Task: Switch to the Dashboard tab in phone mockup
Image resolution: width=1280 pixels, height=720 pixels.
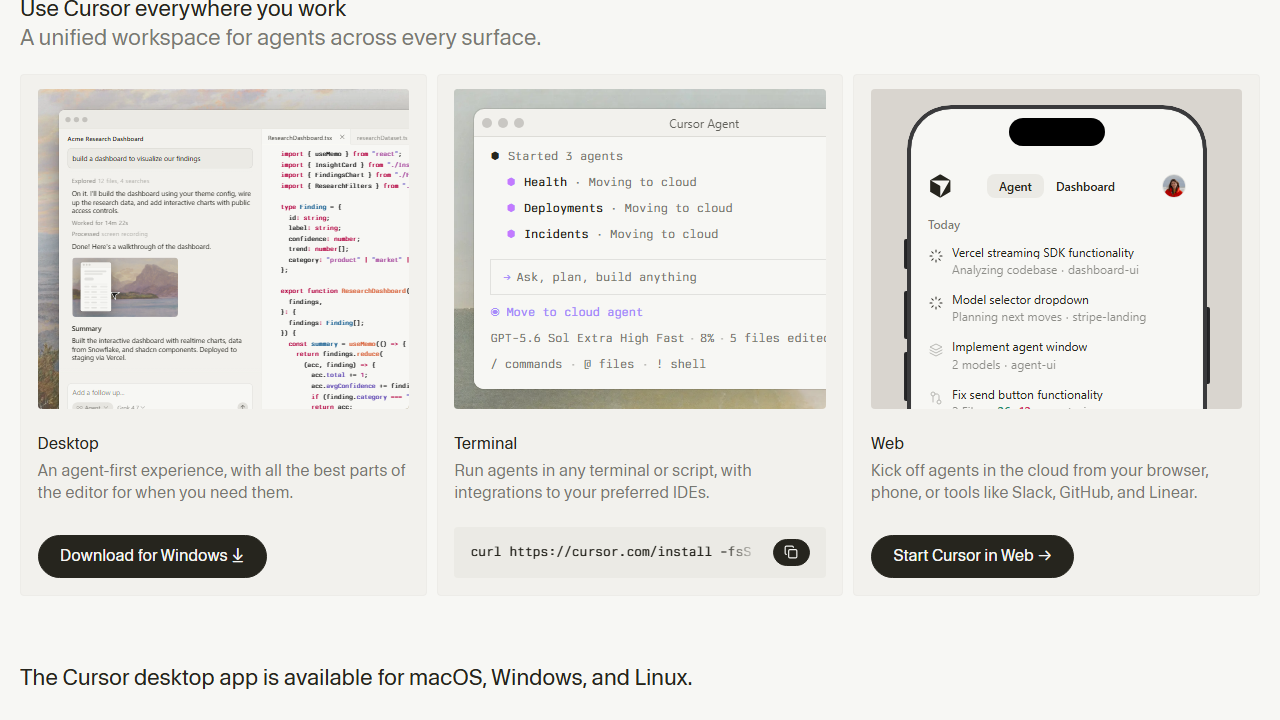Action: tap(1085, 187)
